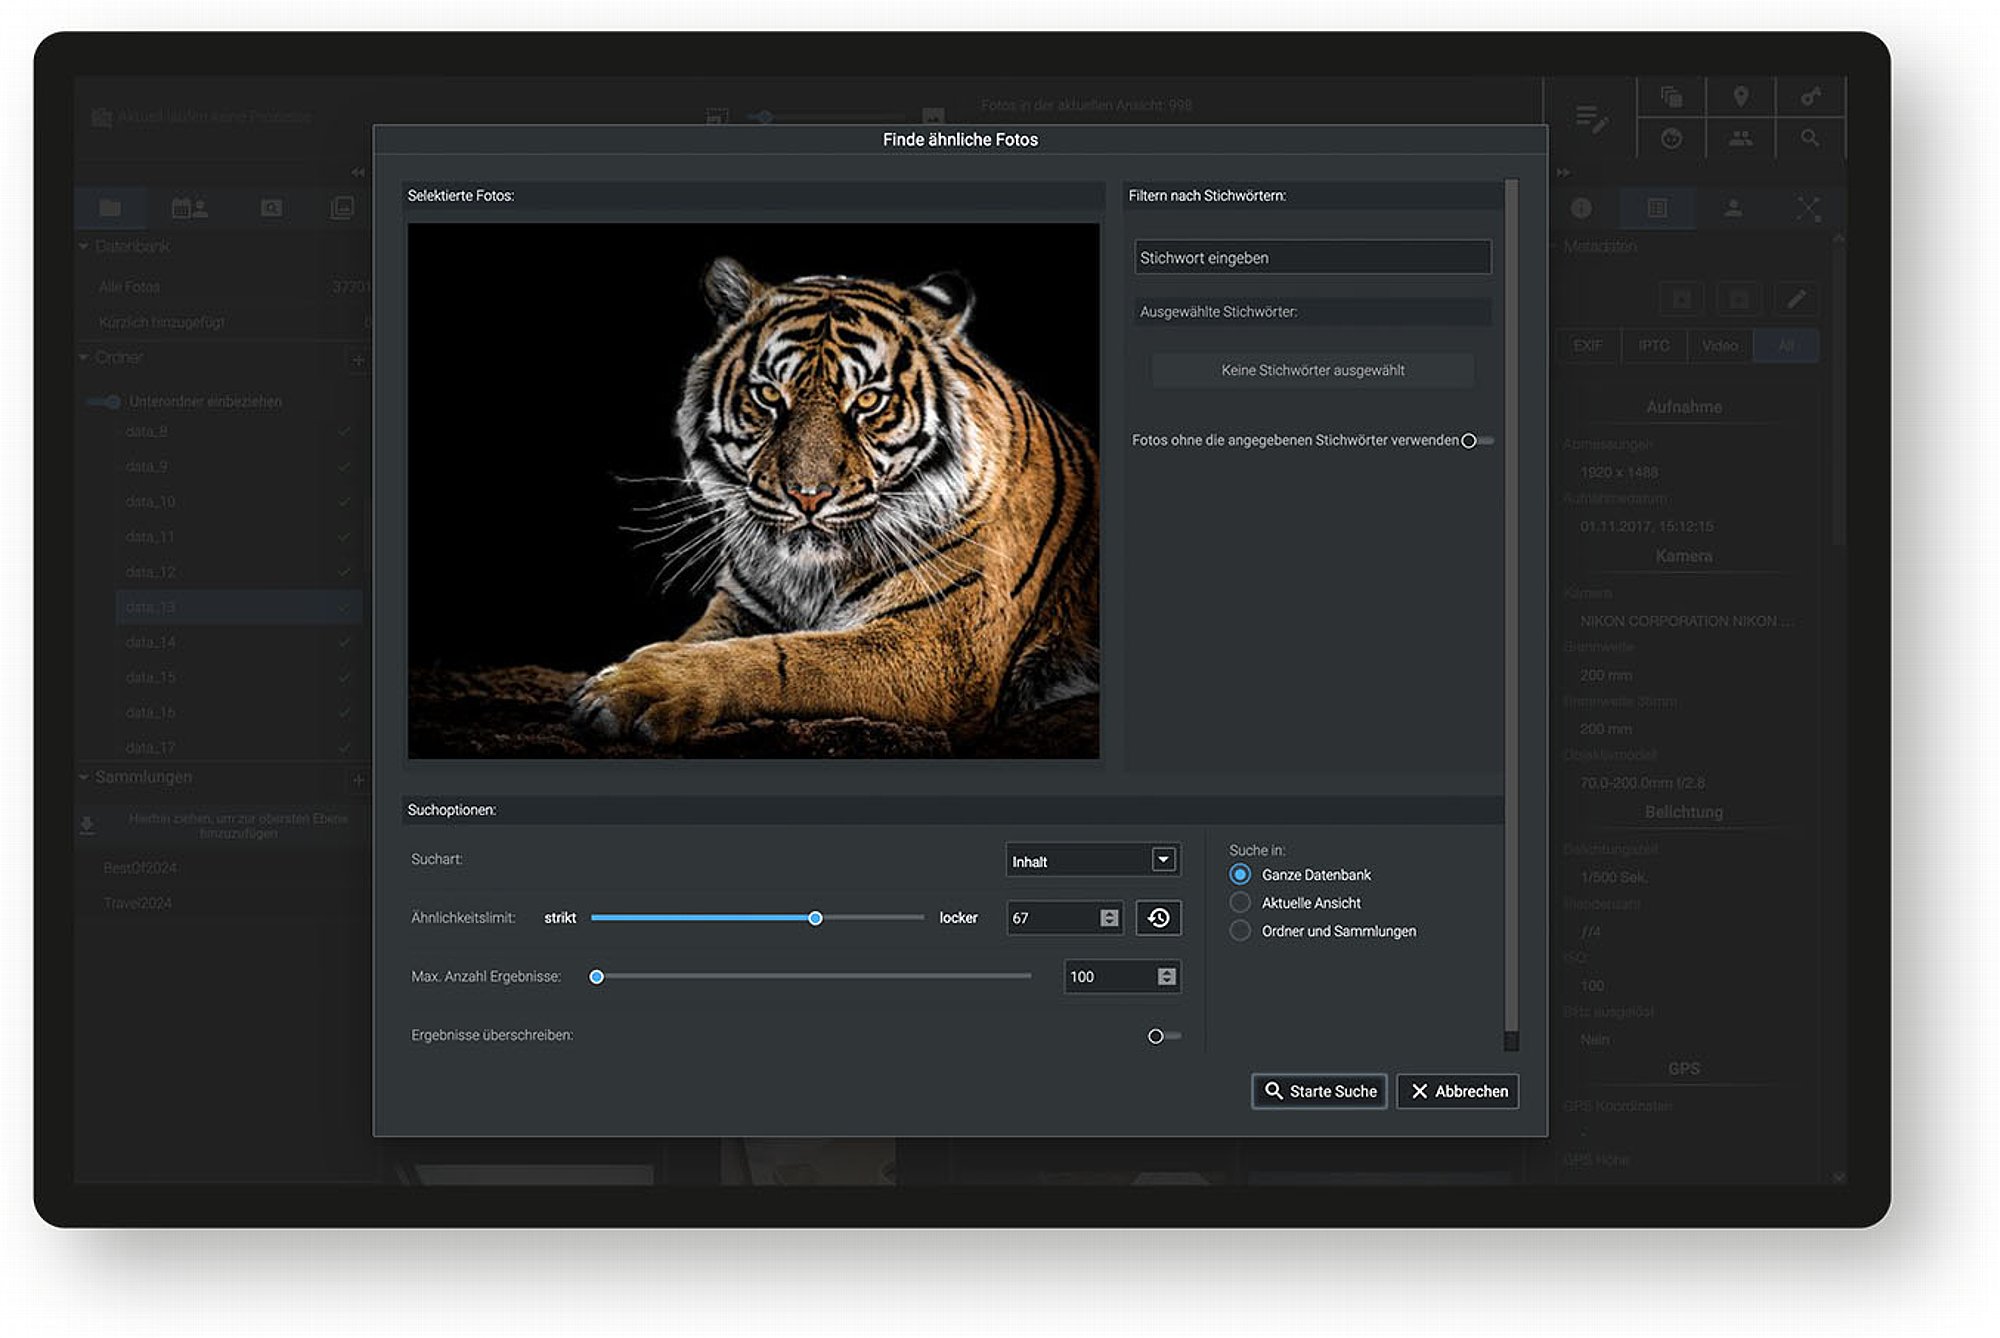Click the Max. Anzahl Ergebnisse stepper at 100
The height and width of the screenshot is (1338, 2000).
pos(1166,977)
